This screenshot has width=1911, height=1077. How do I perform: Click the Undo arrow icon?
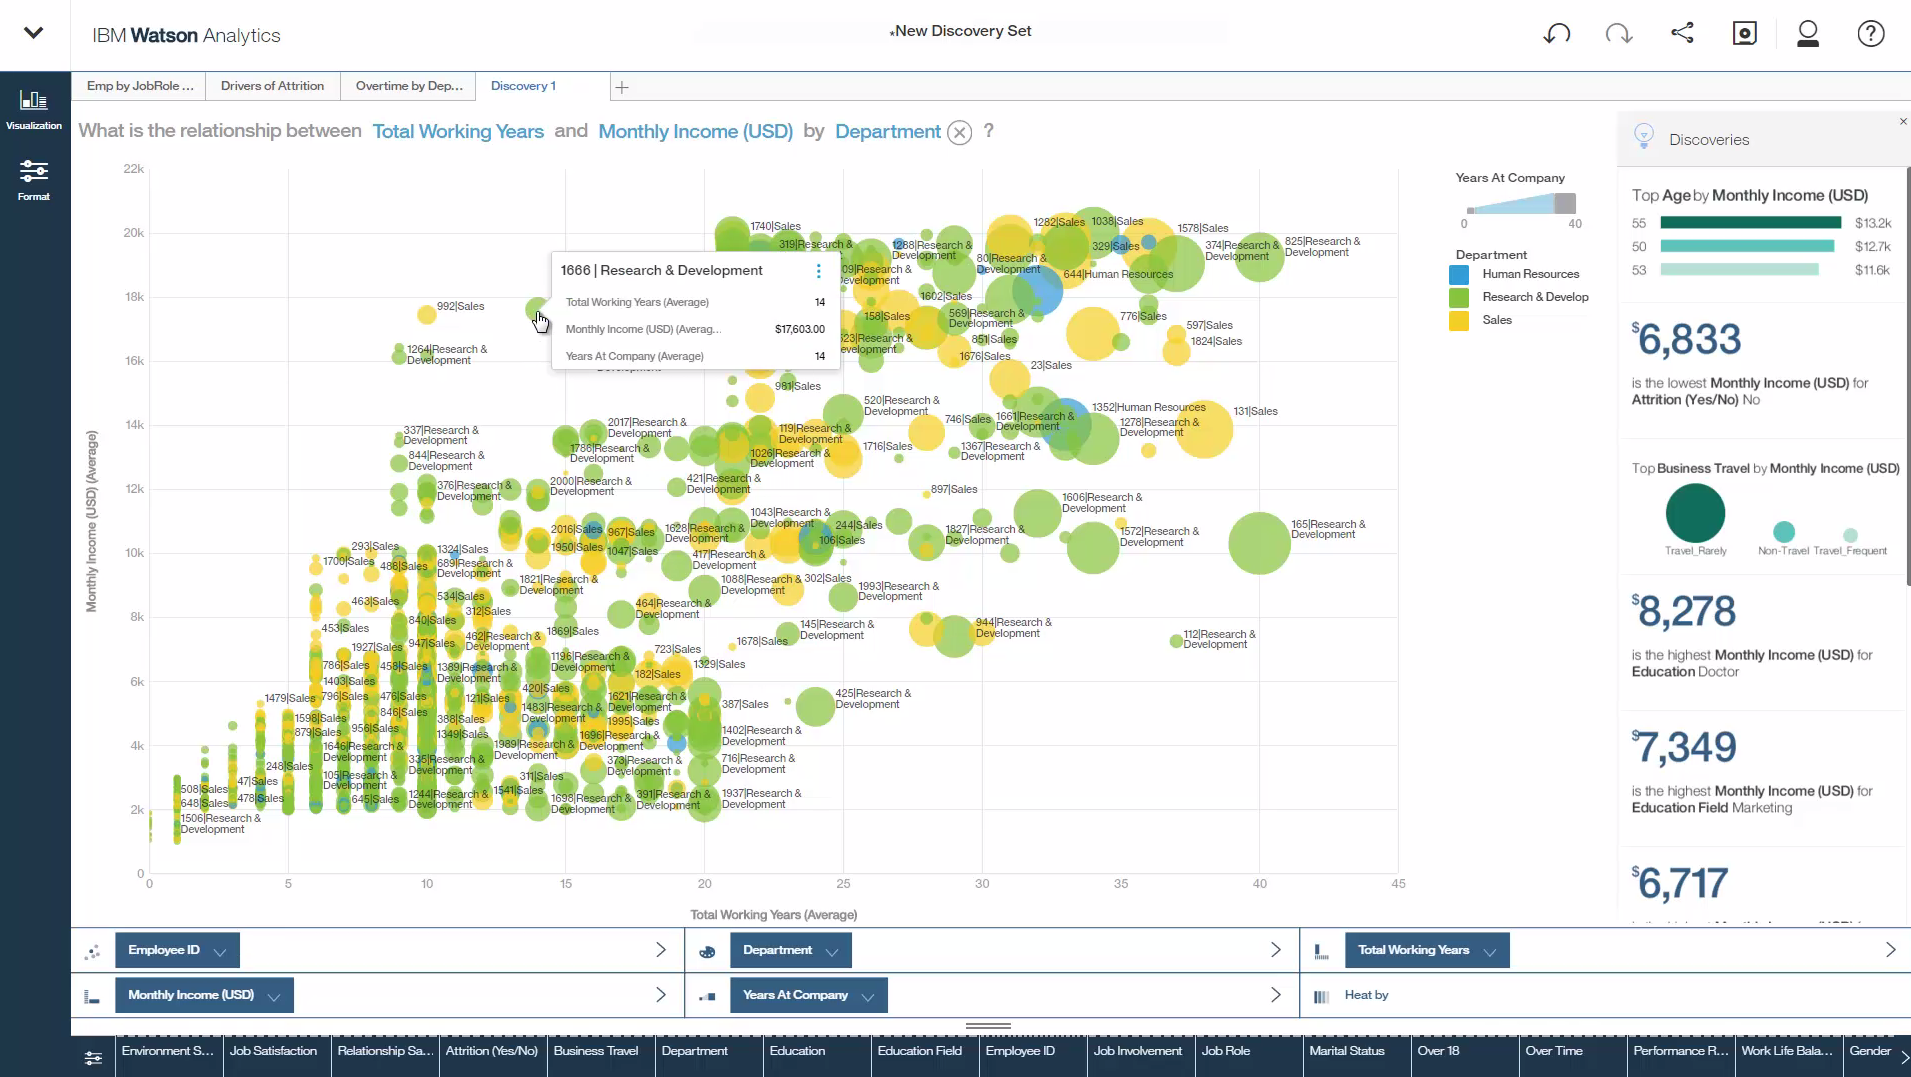pos(1556,34)
